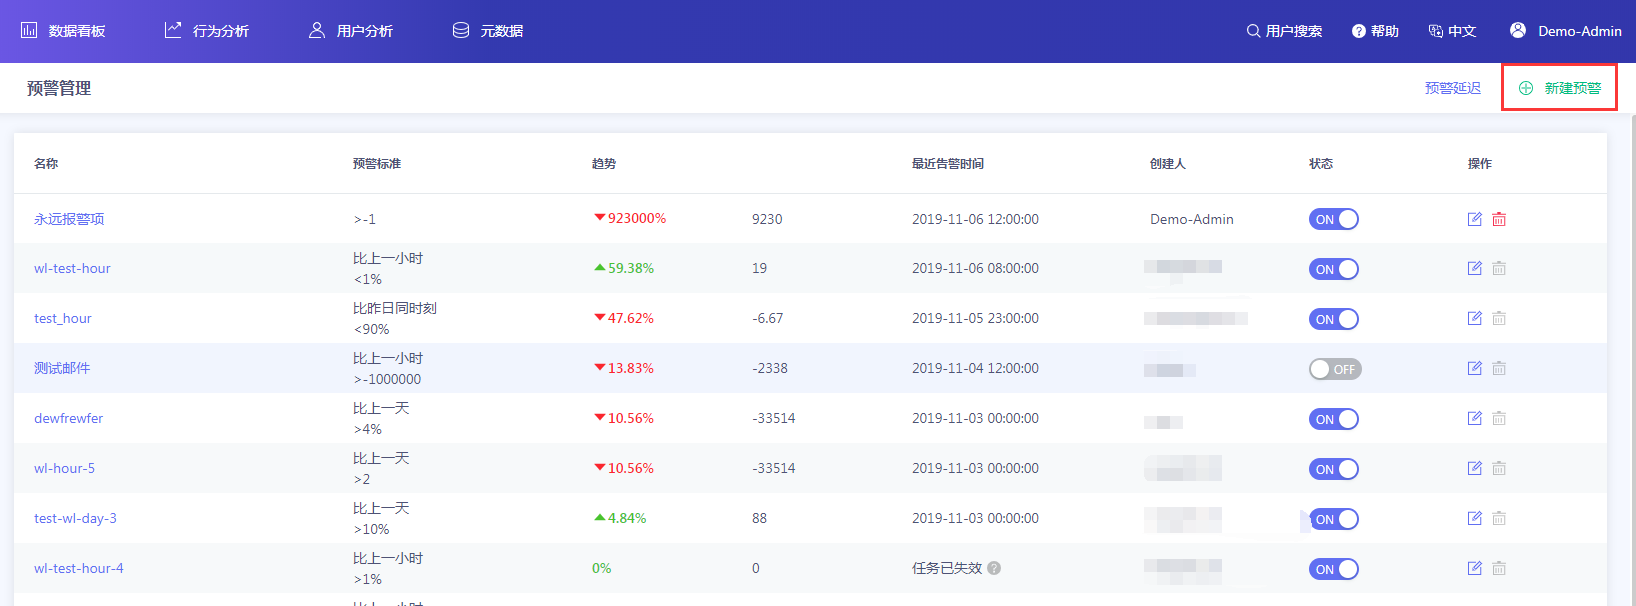Image resolution: width=1636 pixels, height=606 pixels.
Task: Click the 任务已失效 help question icon
Action: click(x=994, y=568)
